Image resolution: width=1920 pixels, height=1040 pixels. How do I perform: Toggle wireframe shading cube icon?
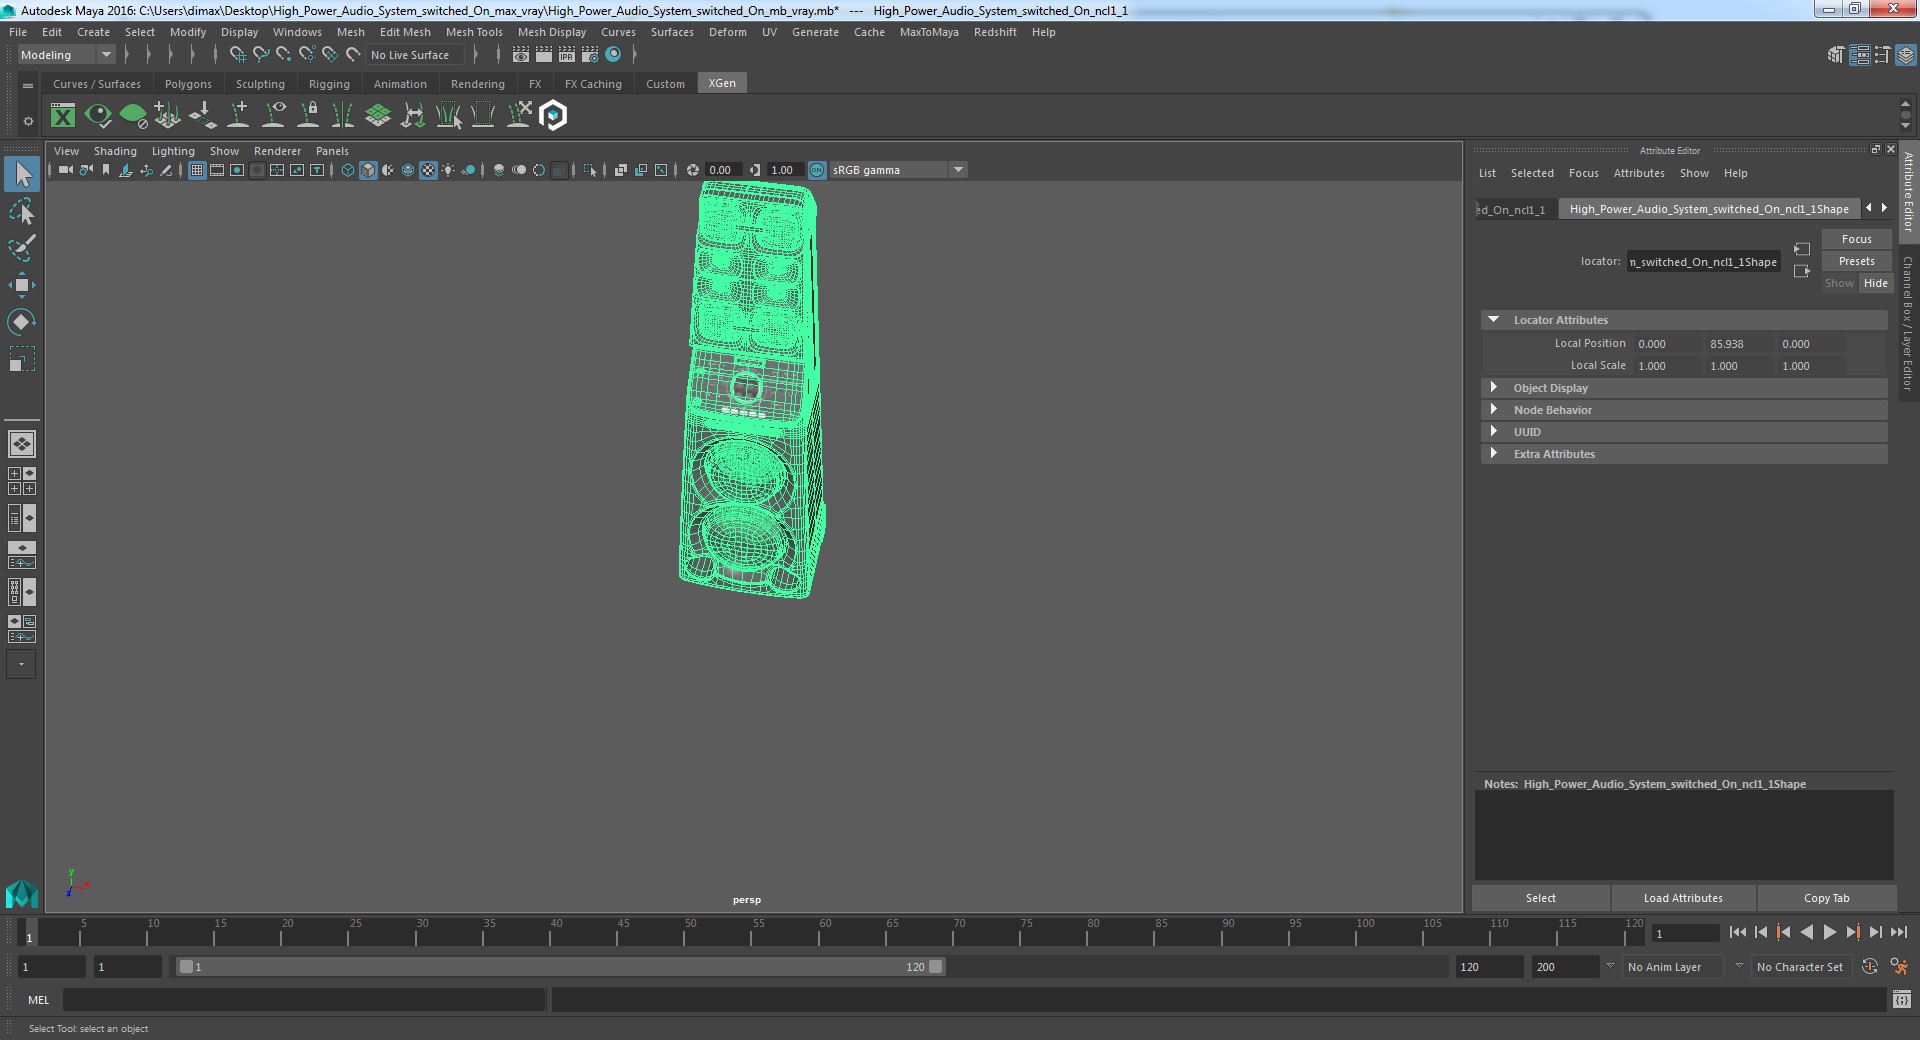click(x=348, y=170)
